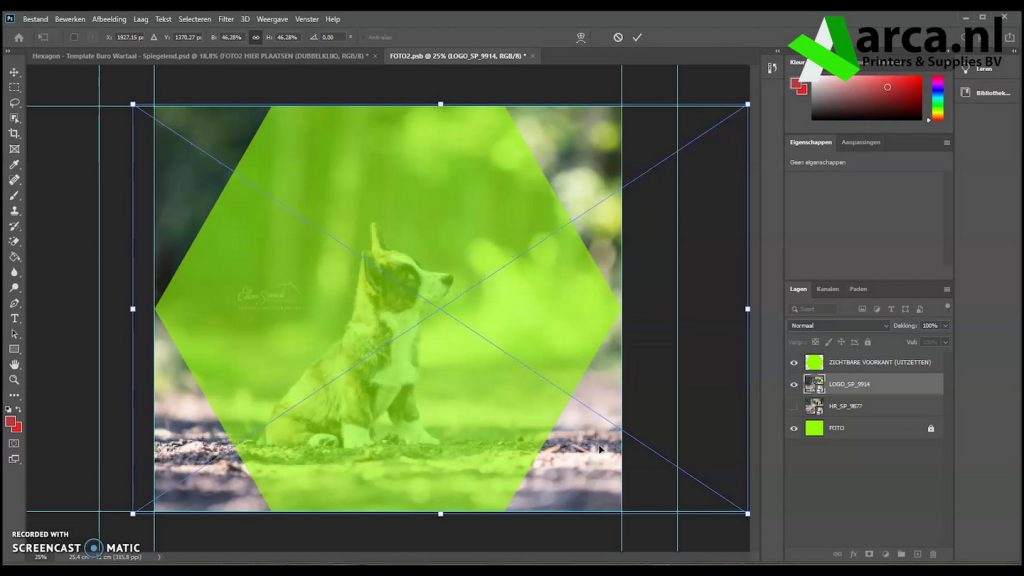The width and height of the screenshot is (1024, 576).
Task: Select the Move tool
Action: tap(14, 72)
